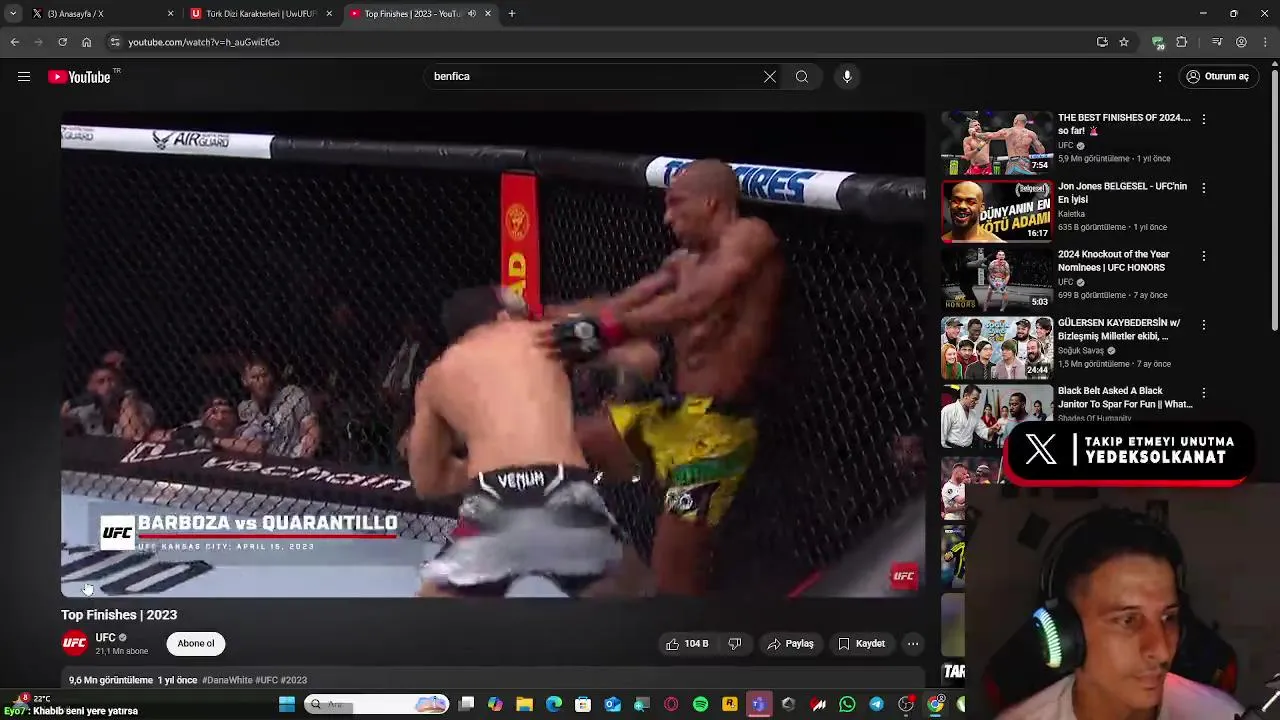Viewport: 1280px width, 720px height.
Task: Open GÜLERSEN KAYBEDERSİN video thumbnail
Action: click(997, 348)
